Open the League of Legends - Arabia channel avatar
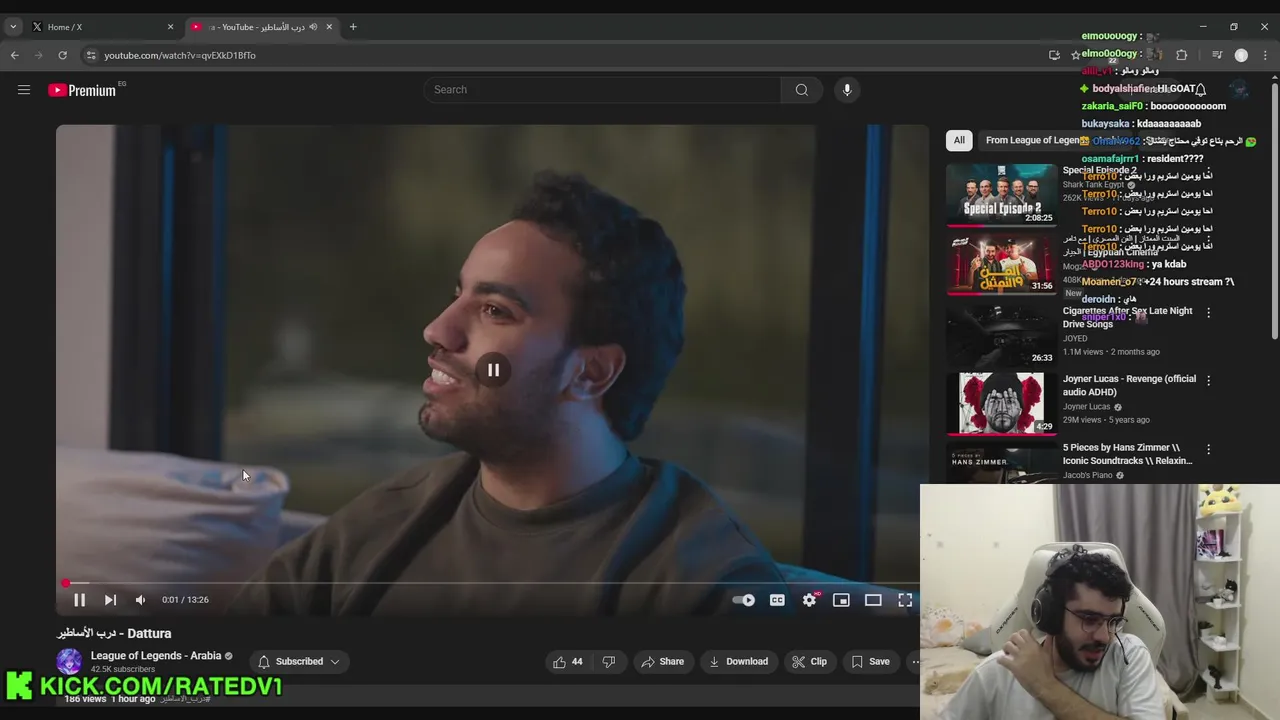The image size is (1280, 720). point(69,661)
